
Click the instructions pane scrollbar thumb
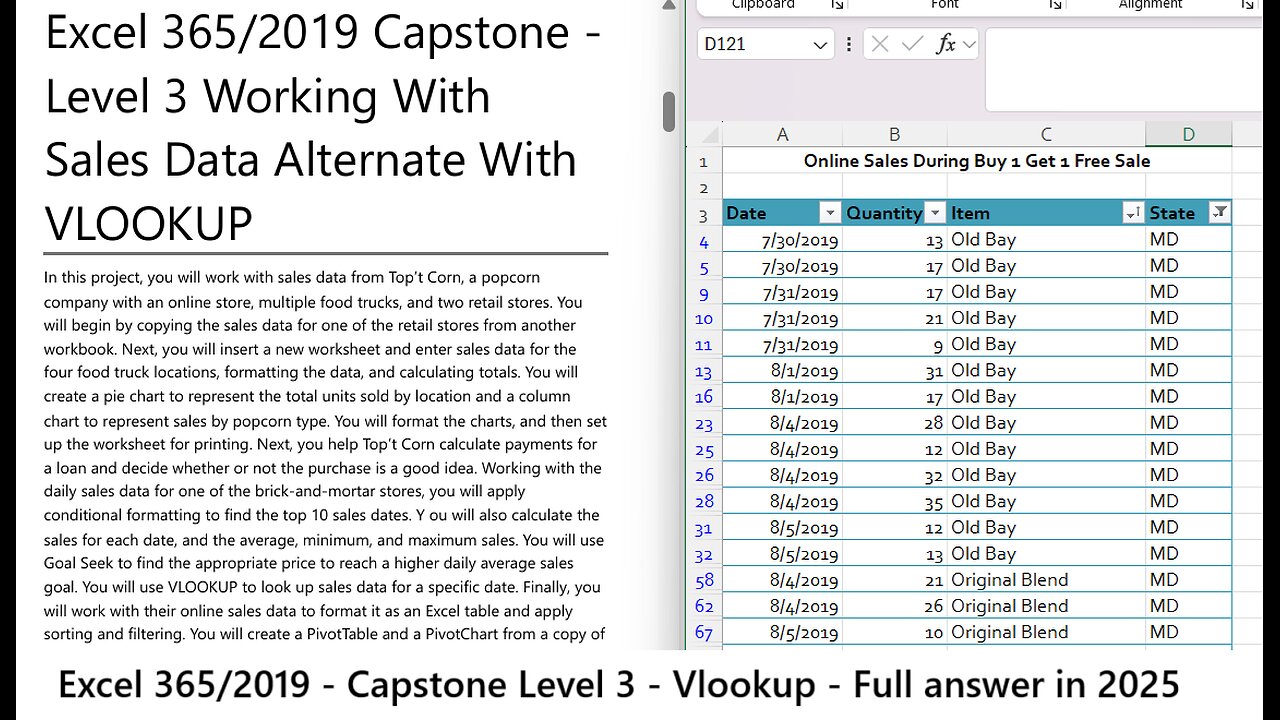[x=669, y=111]
